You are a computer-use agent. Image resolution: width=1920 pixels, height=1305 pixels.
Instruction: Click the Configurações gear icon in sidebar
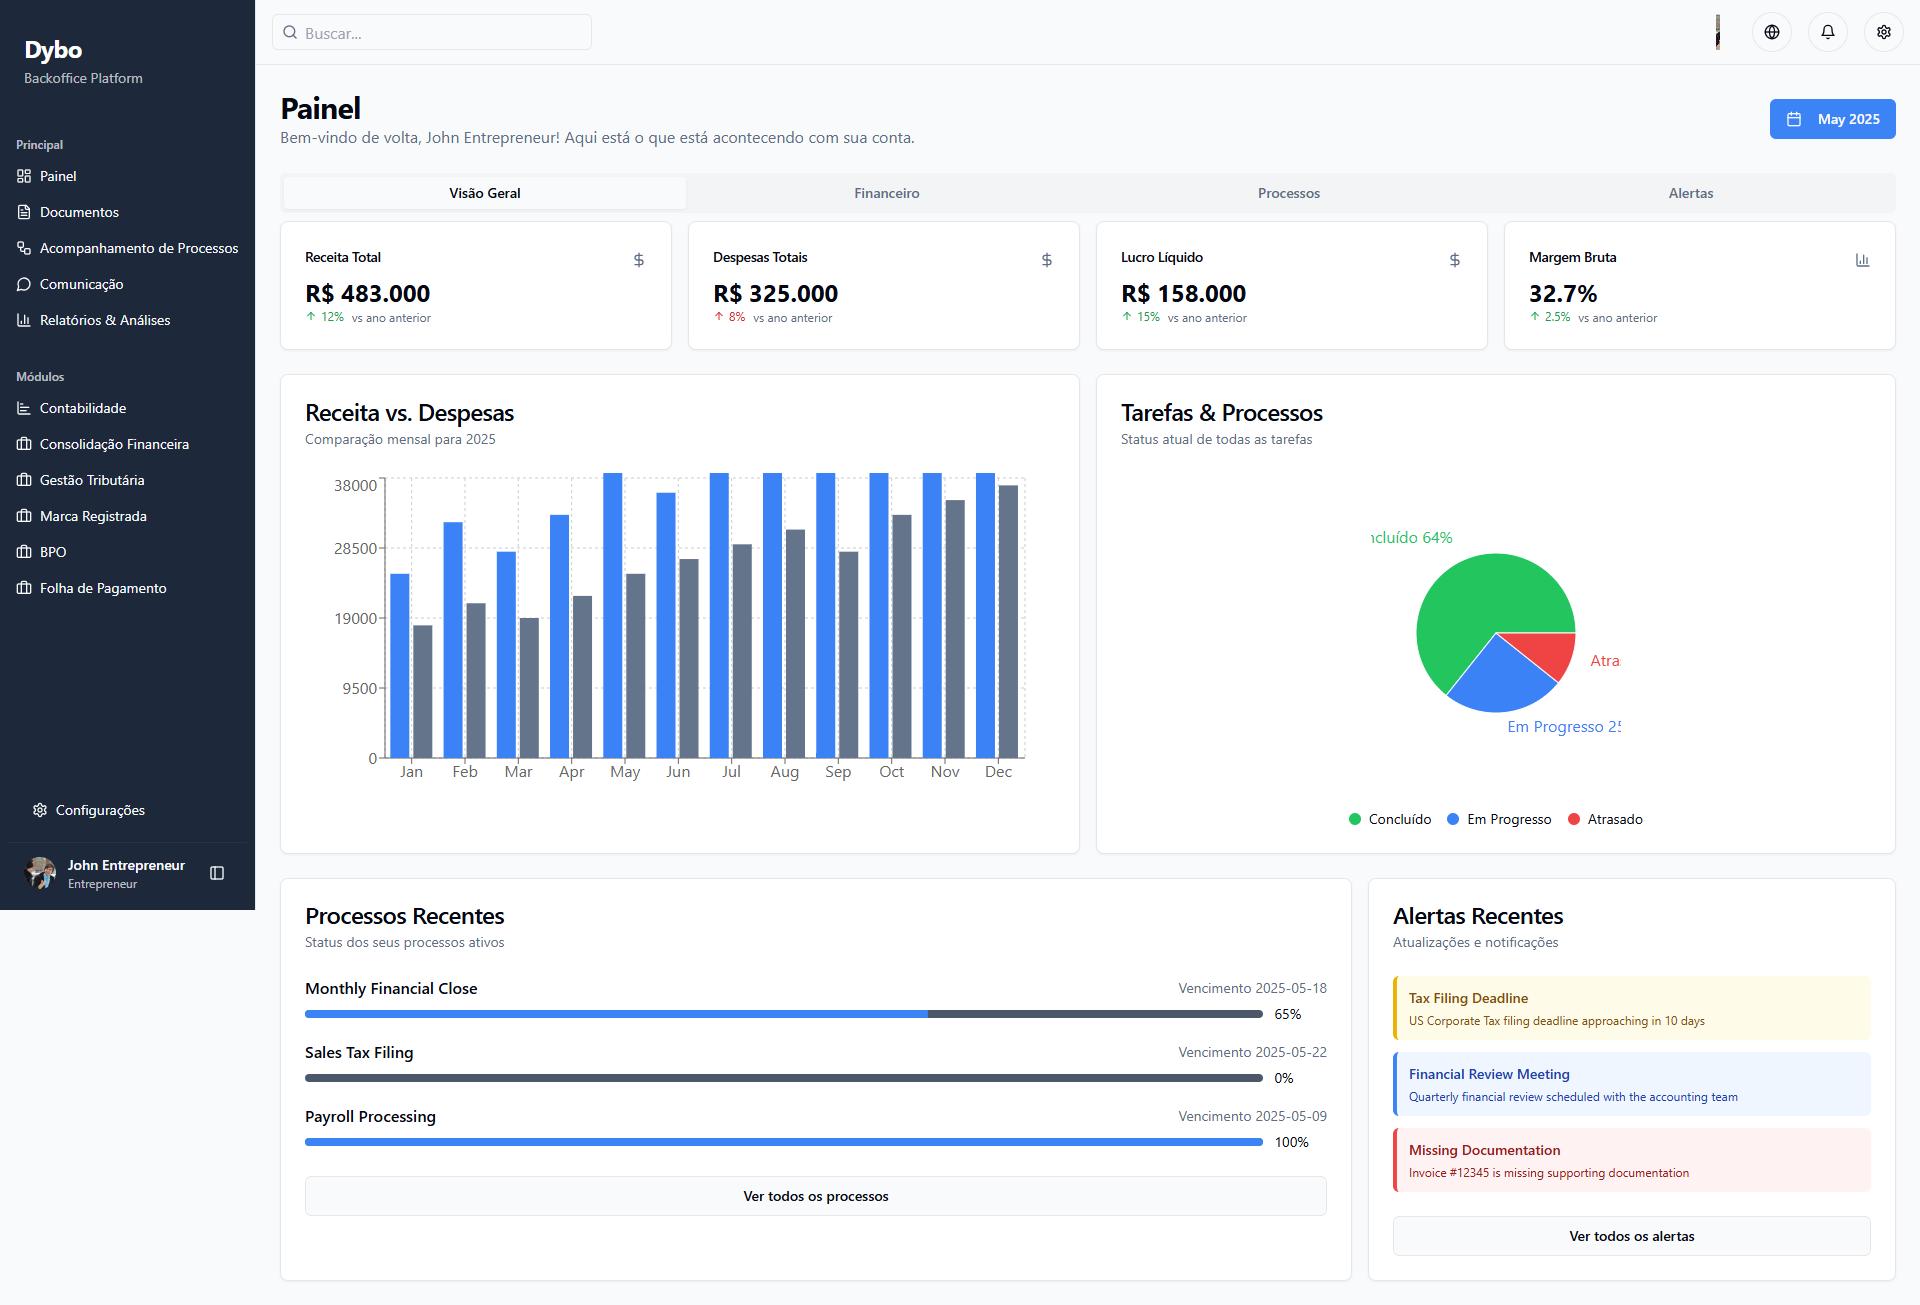40,810
